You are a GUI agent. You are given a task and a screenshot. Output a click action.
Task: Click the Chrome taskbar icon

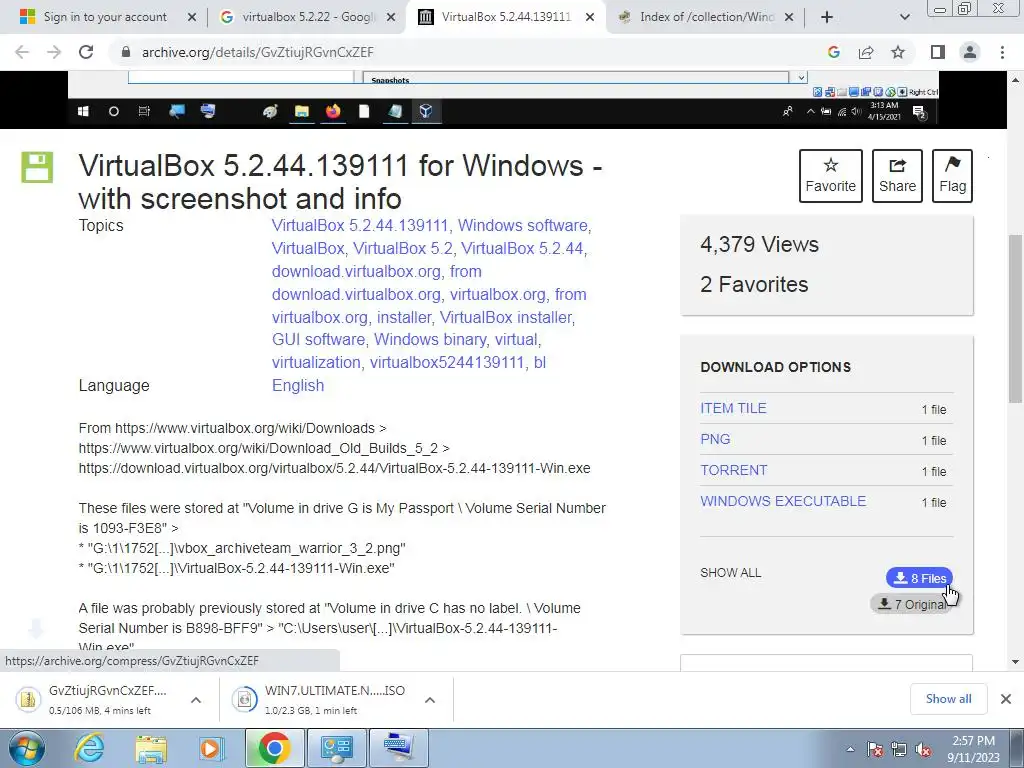pyautogui.click(x=274, y=748)
